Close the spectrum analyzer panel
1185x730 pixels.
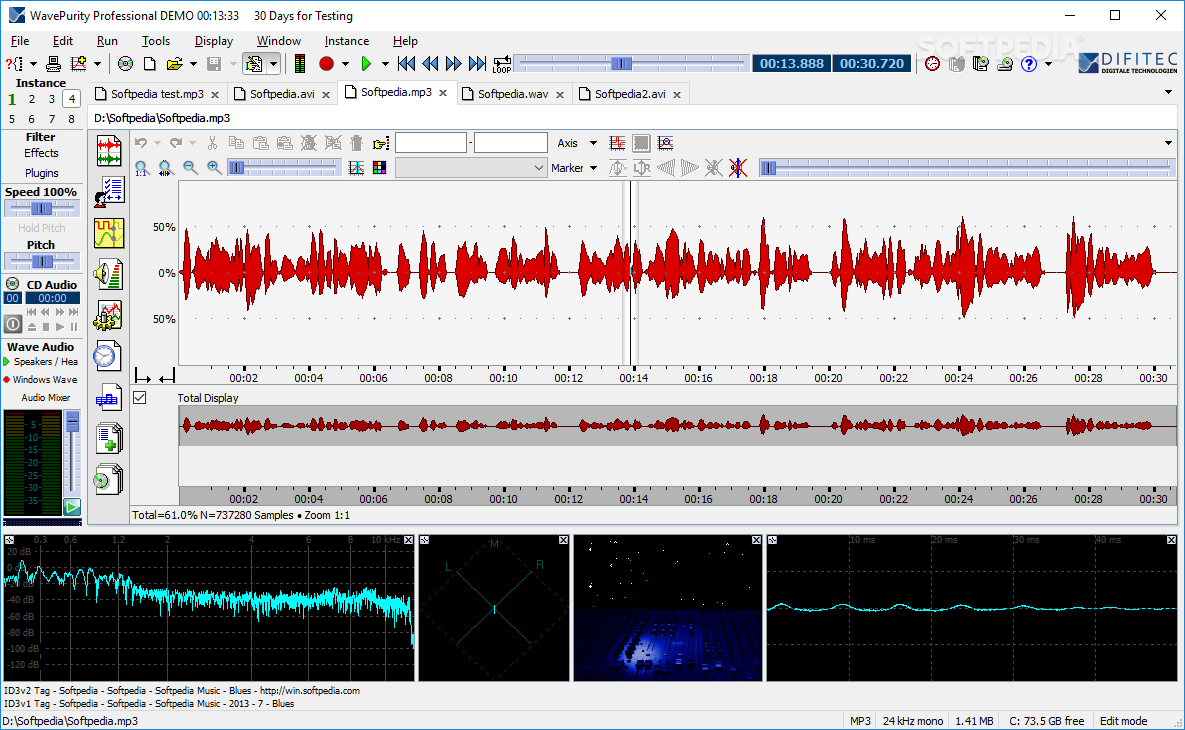point(409,540)
